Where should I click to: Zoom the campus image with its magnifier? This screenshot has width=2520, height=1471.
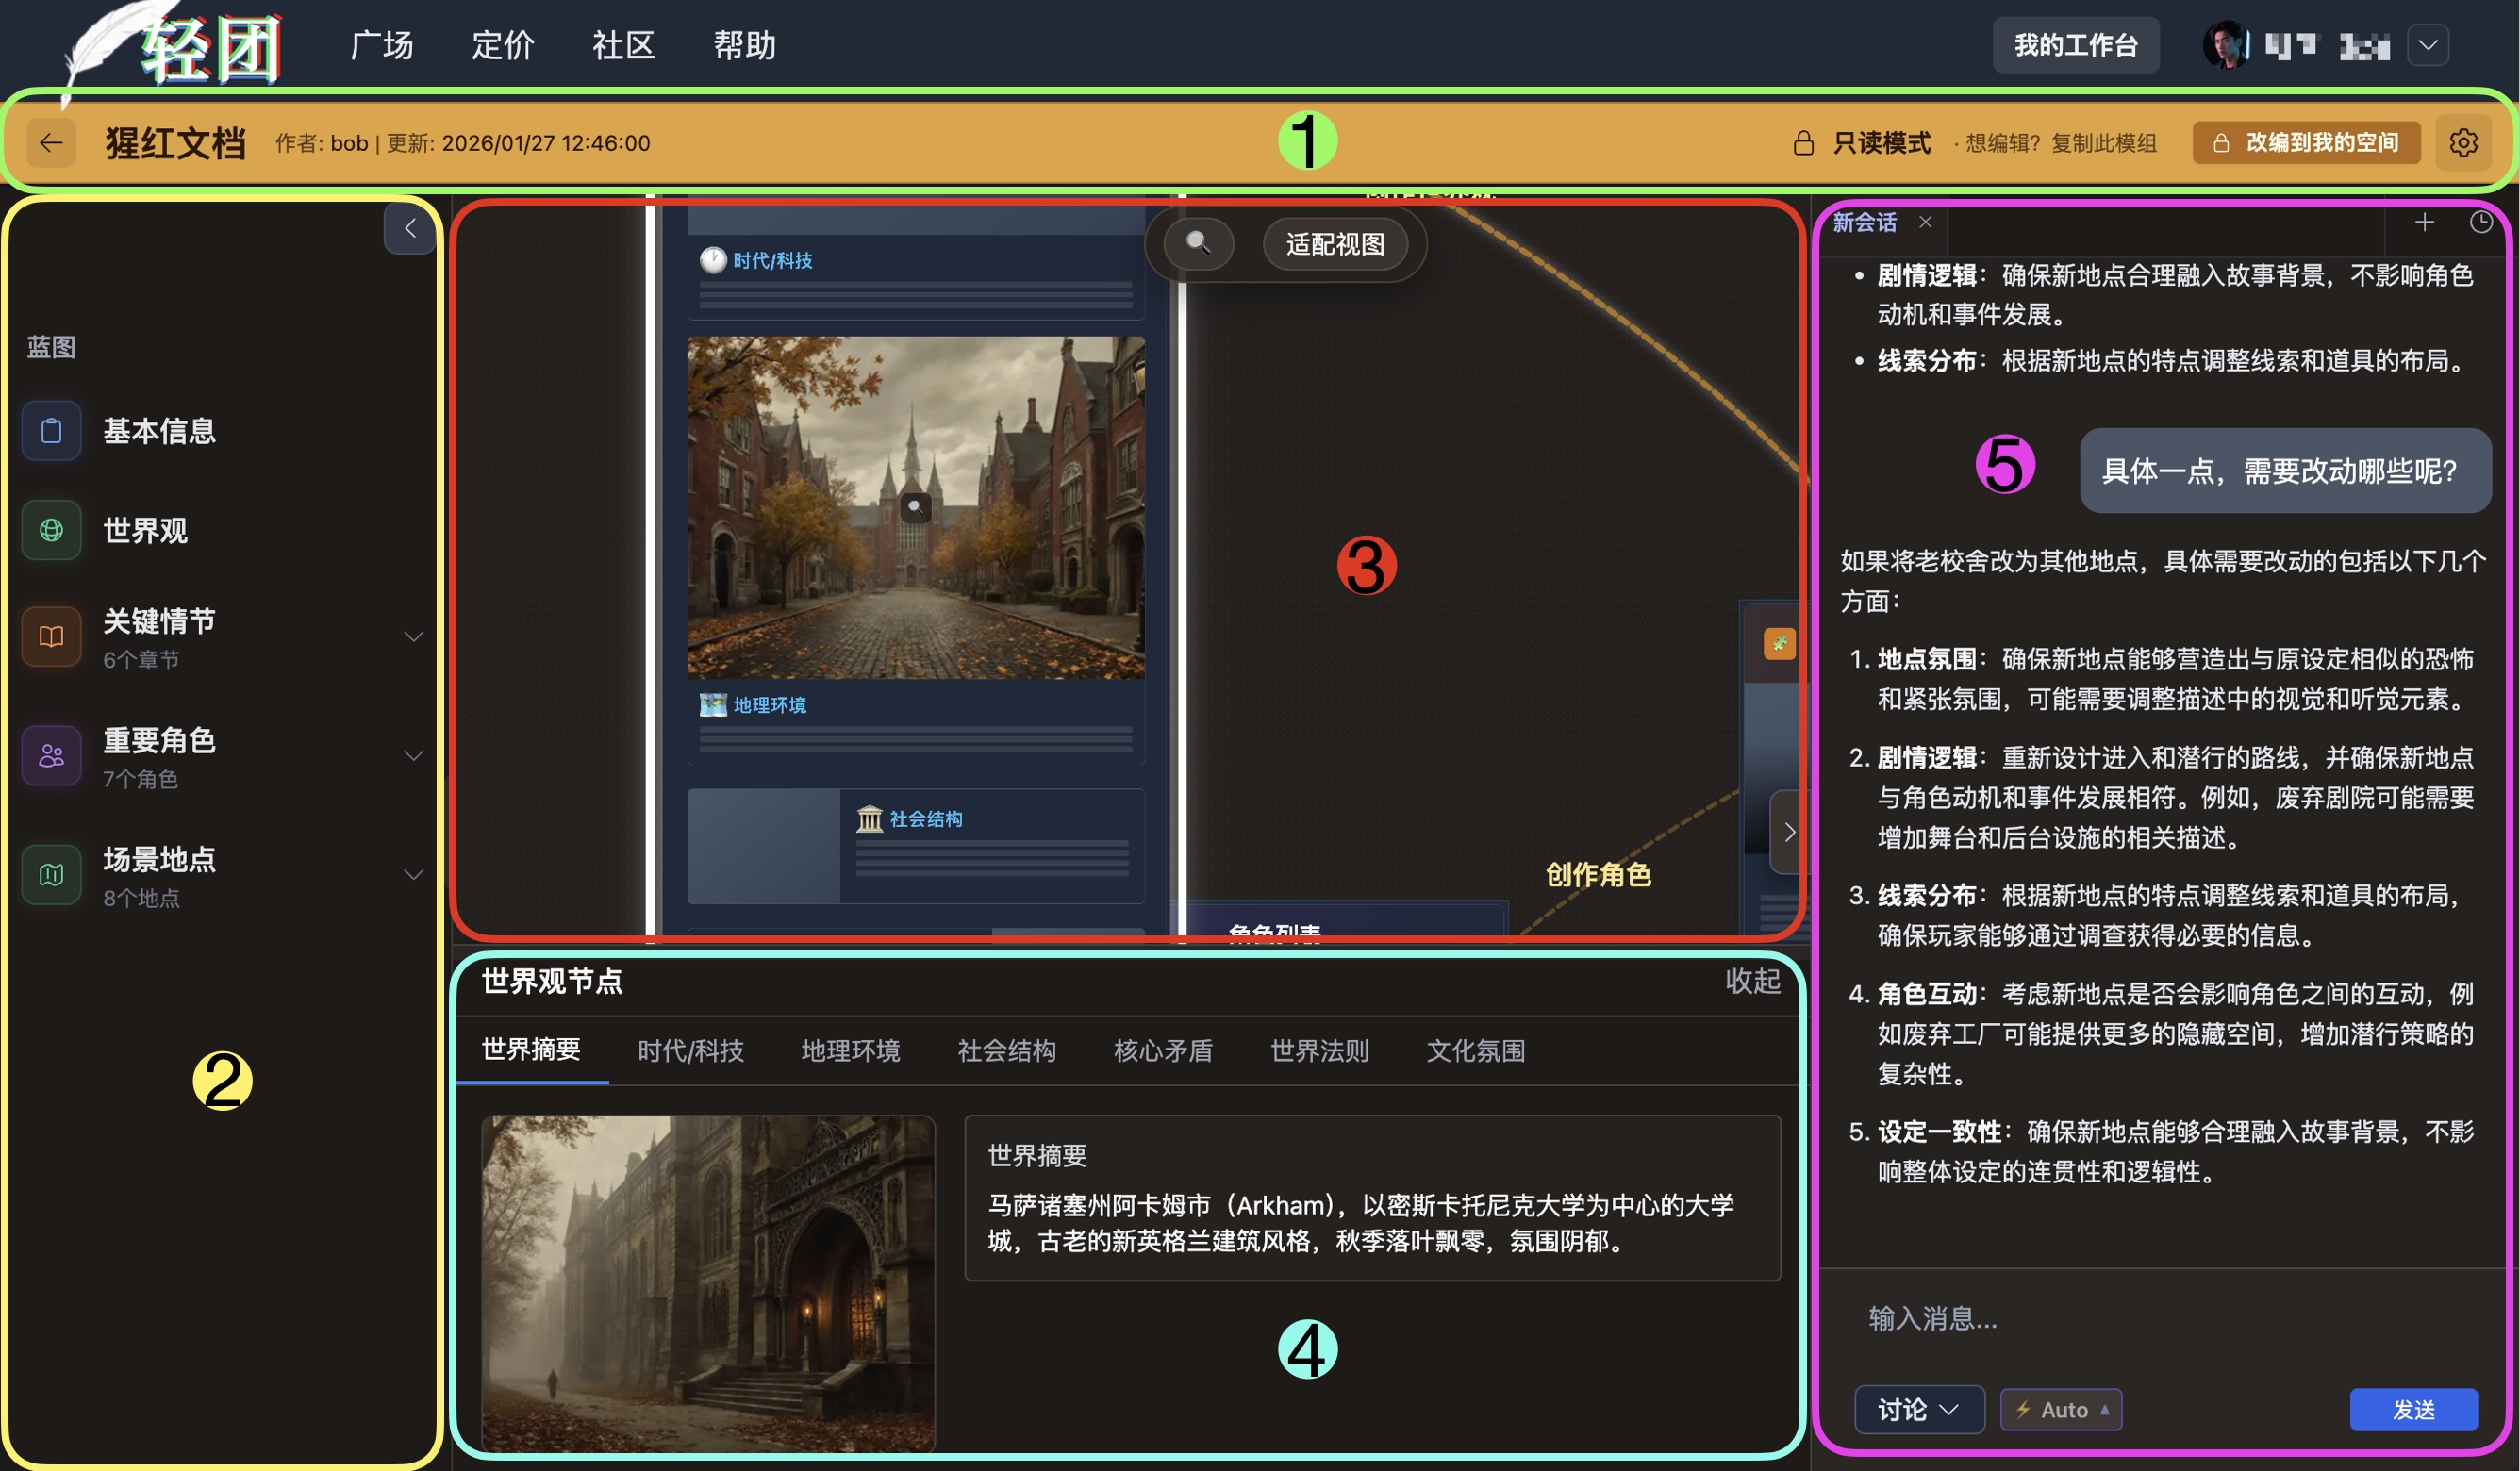pyautogui.click(x=915, y=507)
